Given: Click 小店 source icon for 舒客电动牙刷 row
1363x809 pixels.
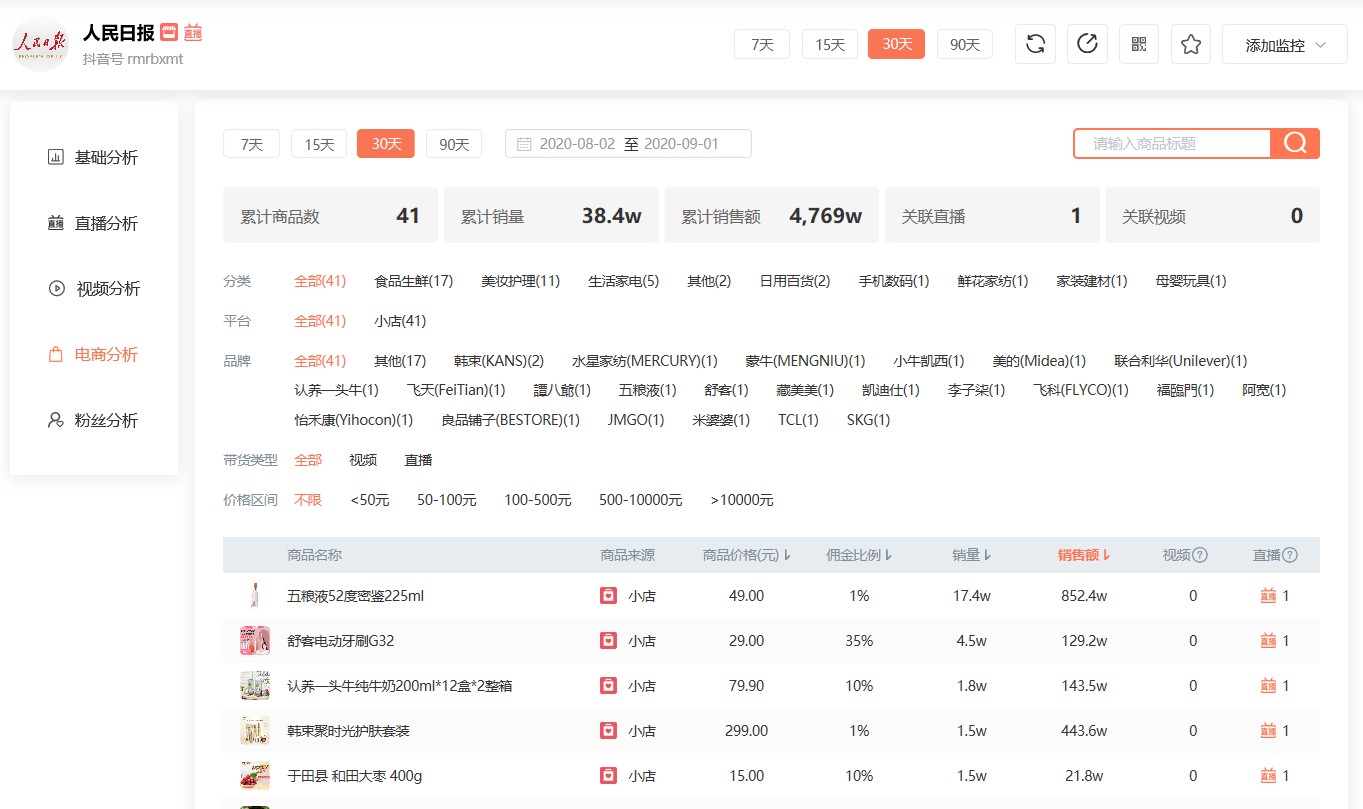Looking at the screenshot, I should coord(608,640).
